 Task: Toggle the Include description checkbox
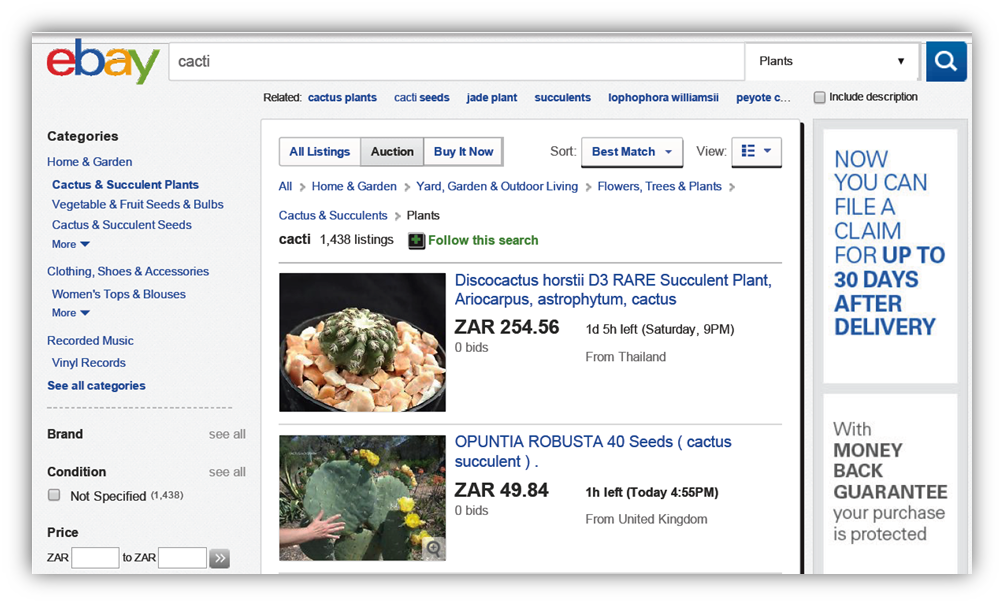(x=820, y=97)
